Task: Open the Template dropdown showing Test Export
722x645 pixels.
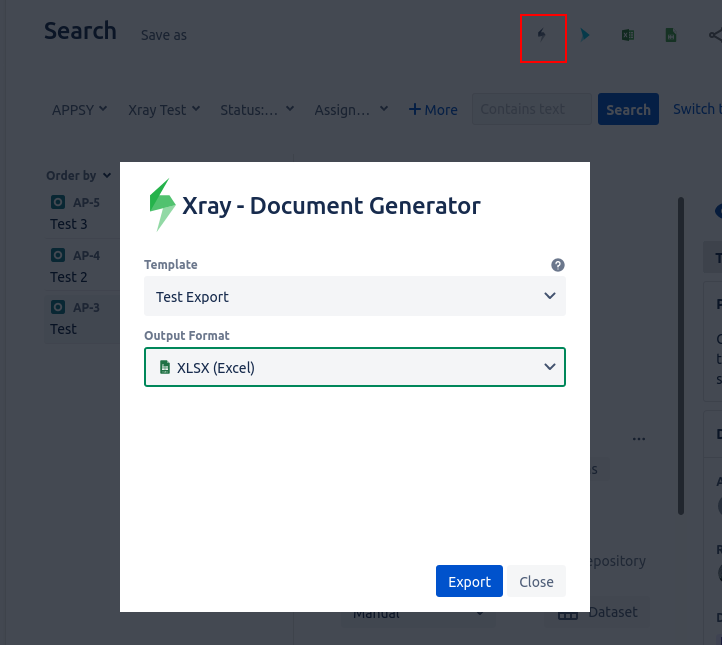Action: pos(355,296)
